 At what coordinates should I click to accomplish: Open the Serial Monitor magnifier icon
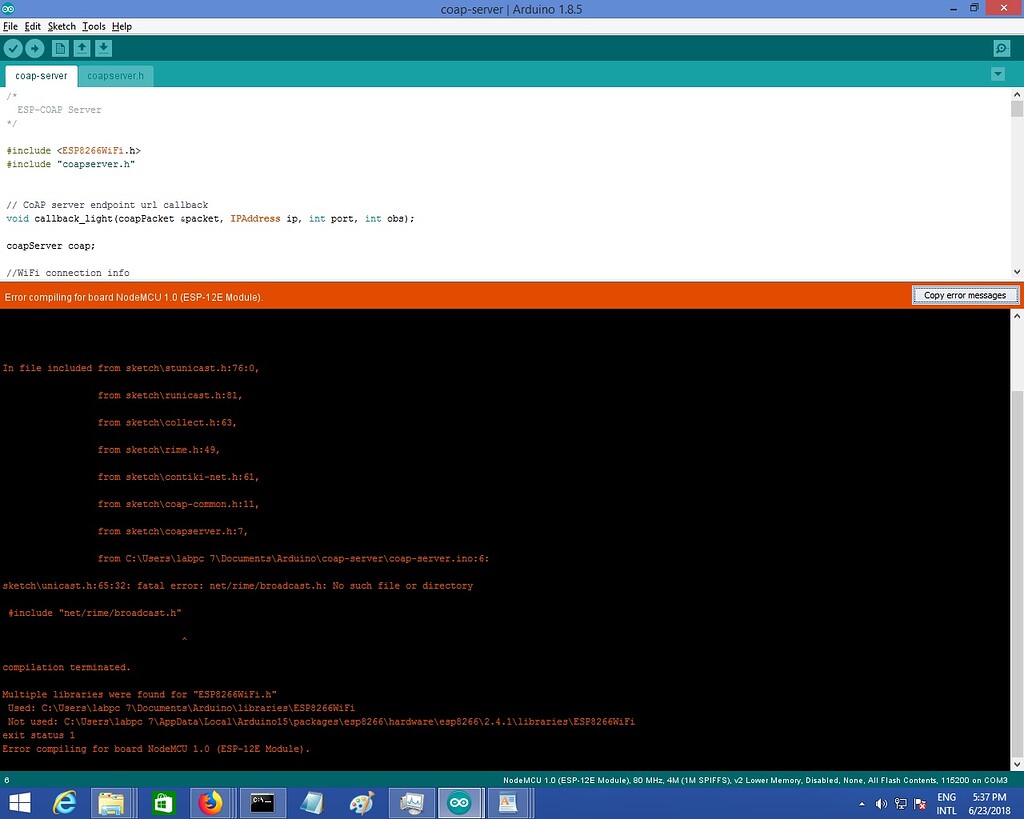(x=1000, y=47)
